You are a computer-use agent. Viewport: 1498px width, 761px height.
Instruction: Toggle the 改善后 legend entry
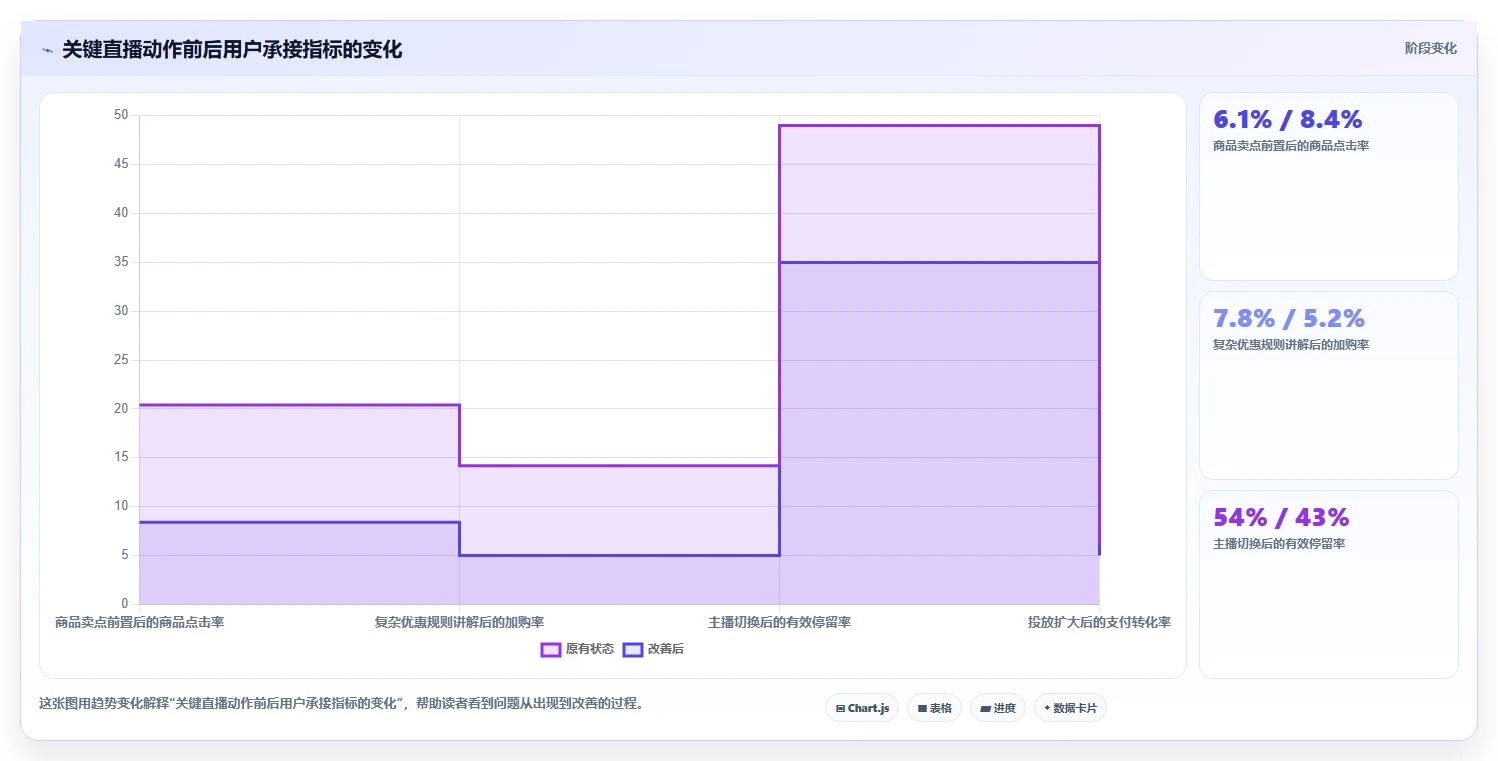tap(653, 649)
